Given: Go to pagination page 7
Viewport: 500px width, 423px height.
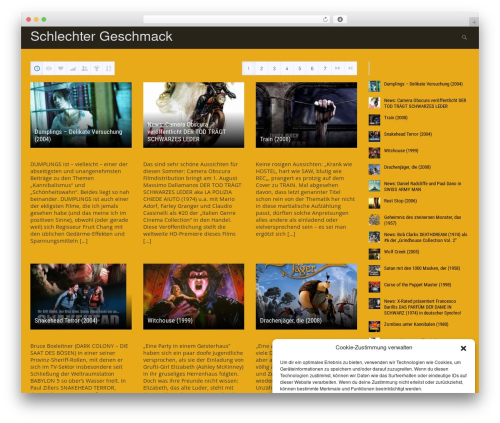Looking at the screenshot, I should [325, 68].
